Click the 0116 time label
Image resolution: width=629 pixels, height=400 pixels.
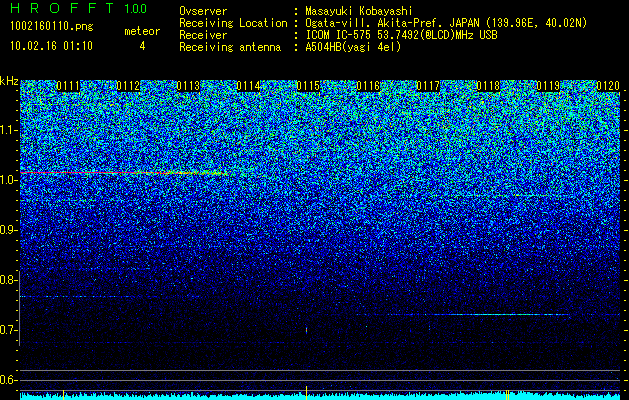point(368,86)
